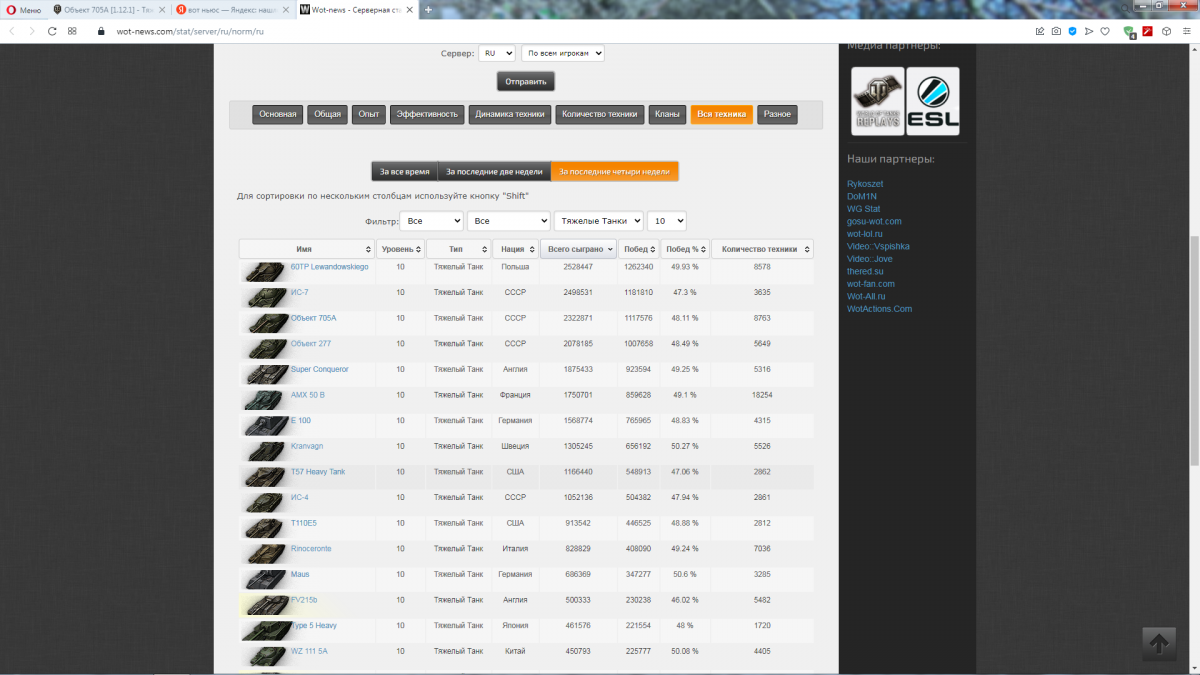Click the Opera snapshot camera icon
Viewport: 1200px width, 675px height.
tap(1056, 31)
